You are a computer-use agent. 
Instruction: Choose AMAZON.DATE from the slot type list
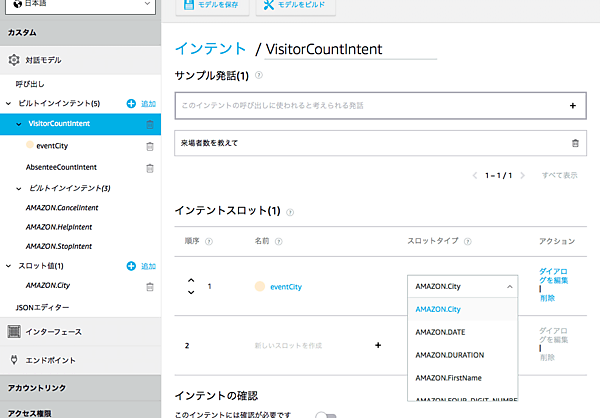(439, 332)
